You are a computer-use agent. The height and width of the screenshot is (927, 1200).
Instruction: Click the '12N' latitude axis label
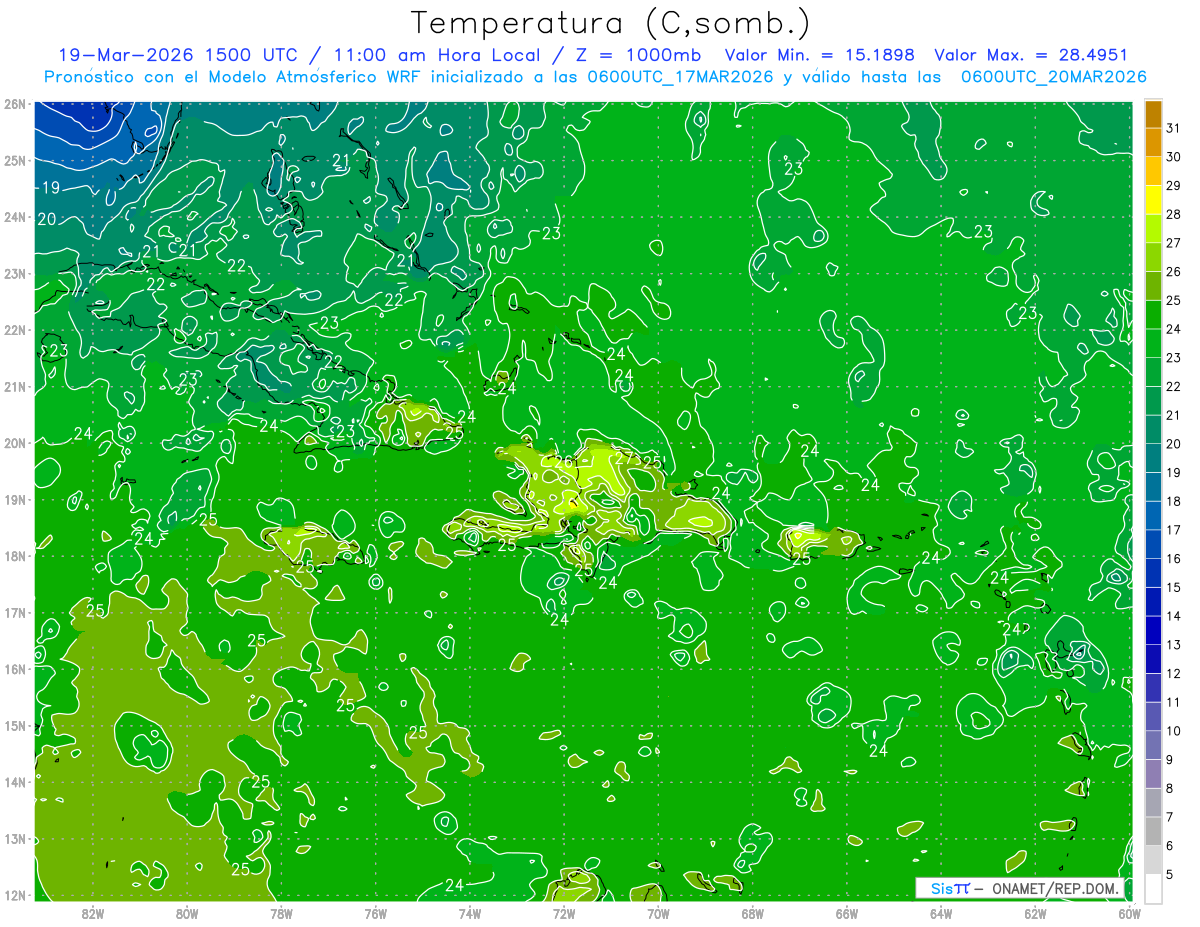coord(14,895)
